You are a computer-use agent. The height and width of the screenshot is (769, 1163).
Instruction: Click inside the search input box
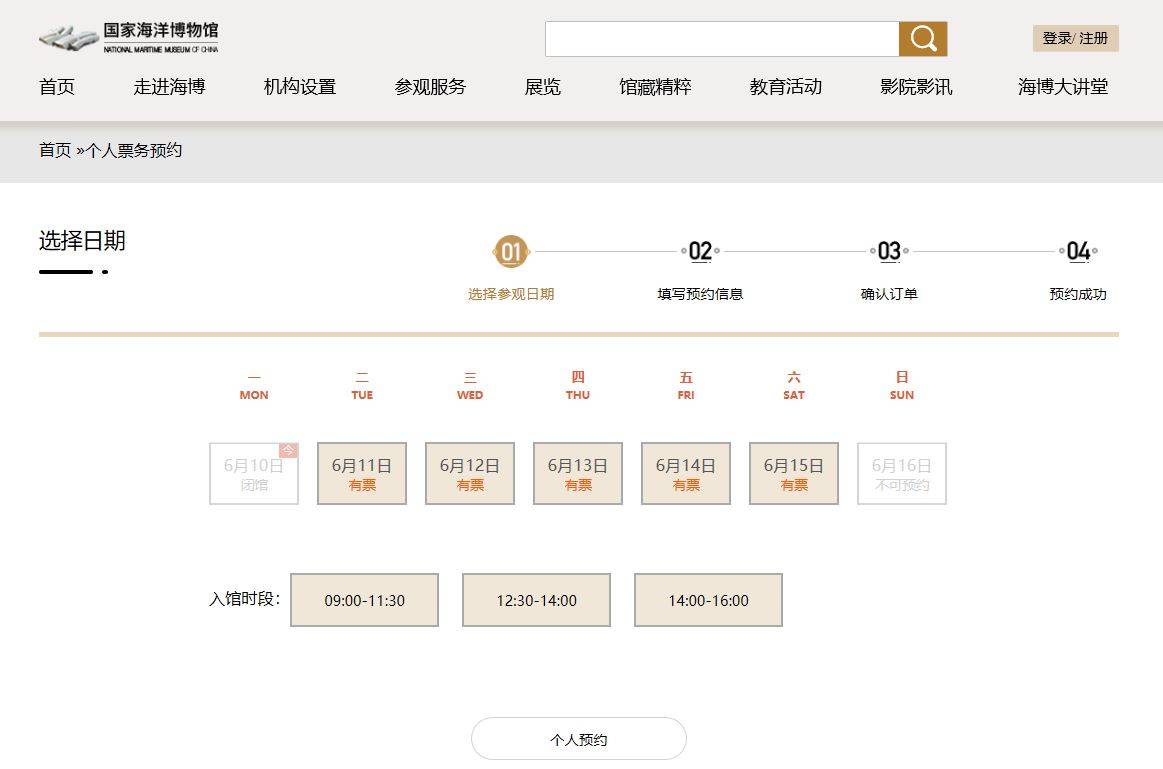coord(720,38)
